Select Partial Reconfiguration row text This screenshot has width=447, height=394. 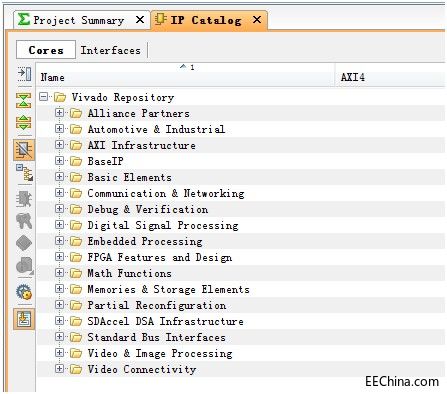(x=157, y=305)
